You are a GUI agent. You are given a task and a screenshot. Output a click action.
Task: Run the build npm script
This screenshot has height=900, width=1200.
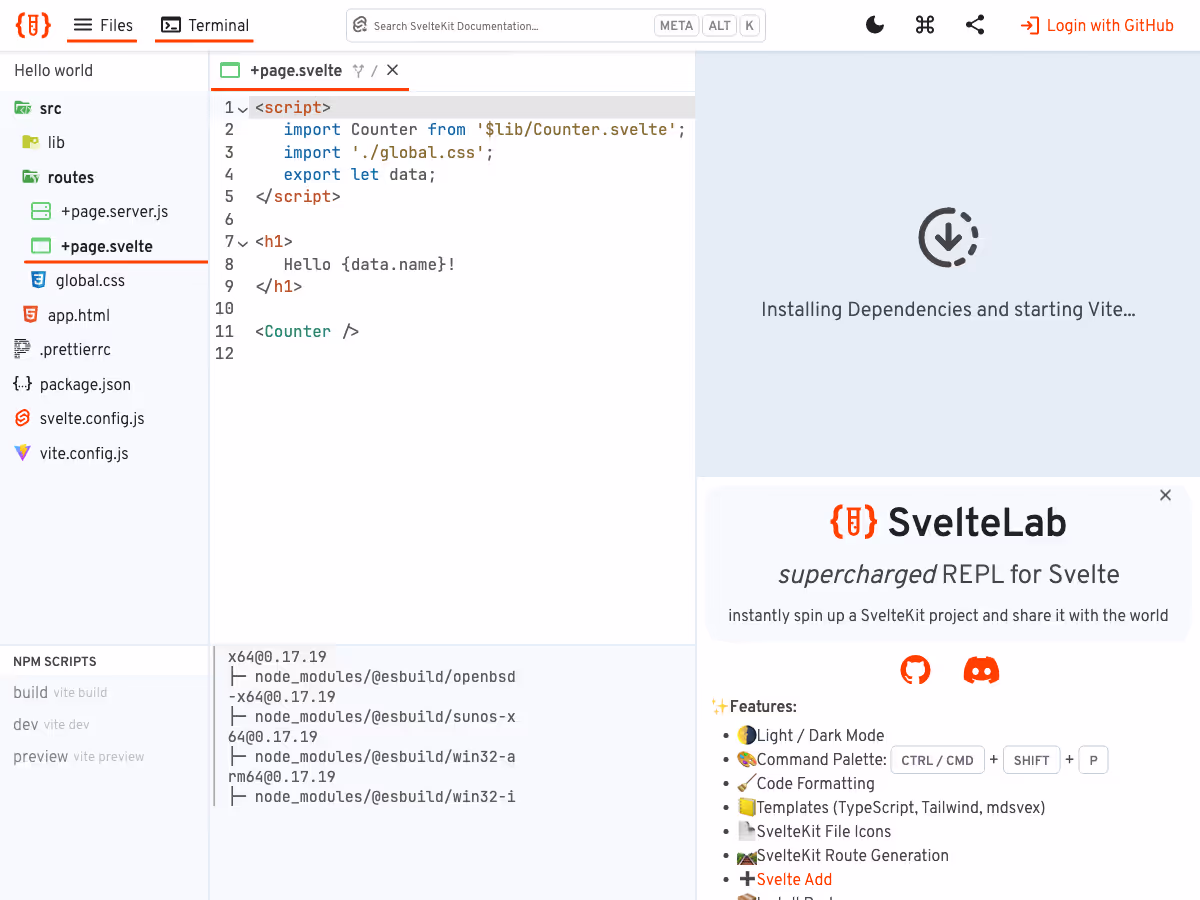60,692
